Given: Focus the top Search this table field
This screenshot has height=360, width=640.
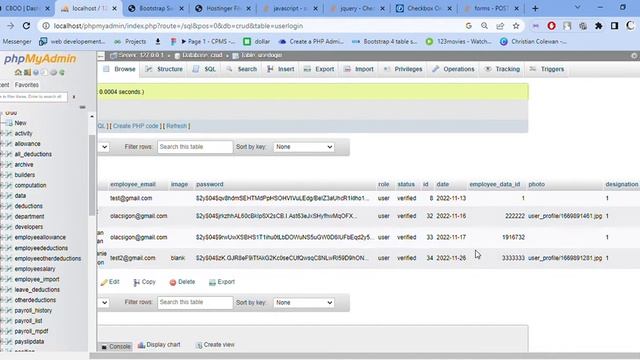Looking at the screenshot, I should (x=195, y=147).
